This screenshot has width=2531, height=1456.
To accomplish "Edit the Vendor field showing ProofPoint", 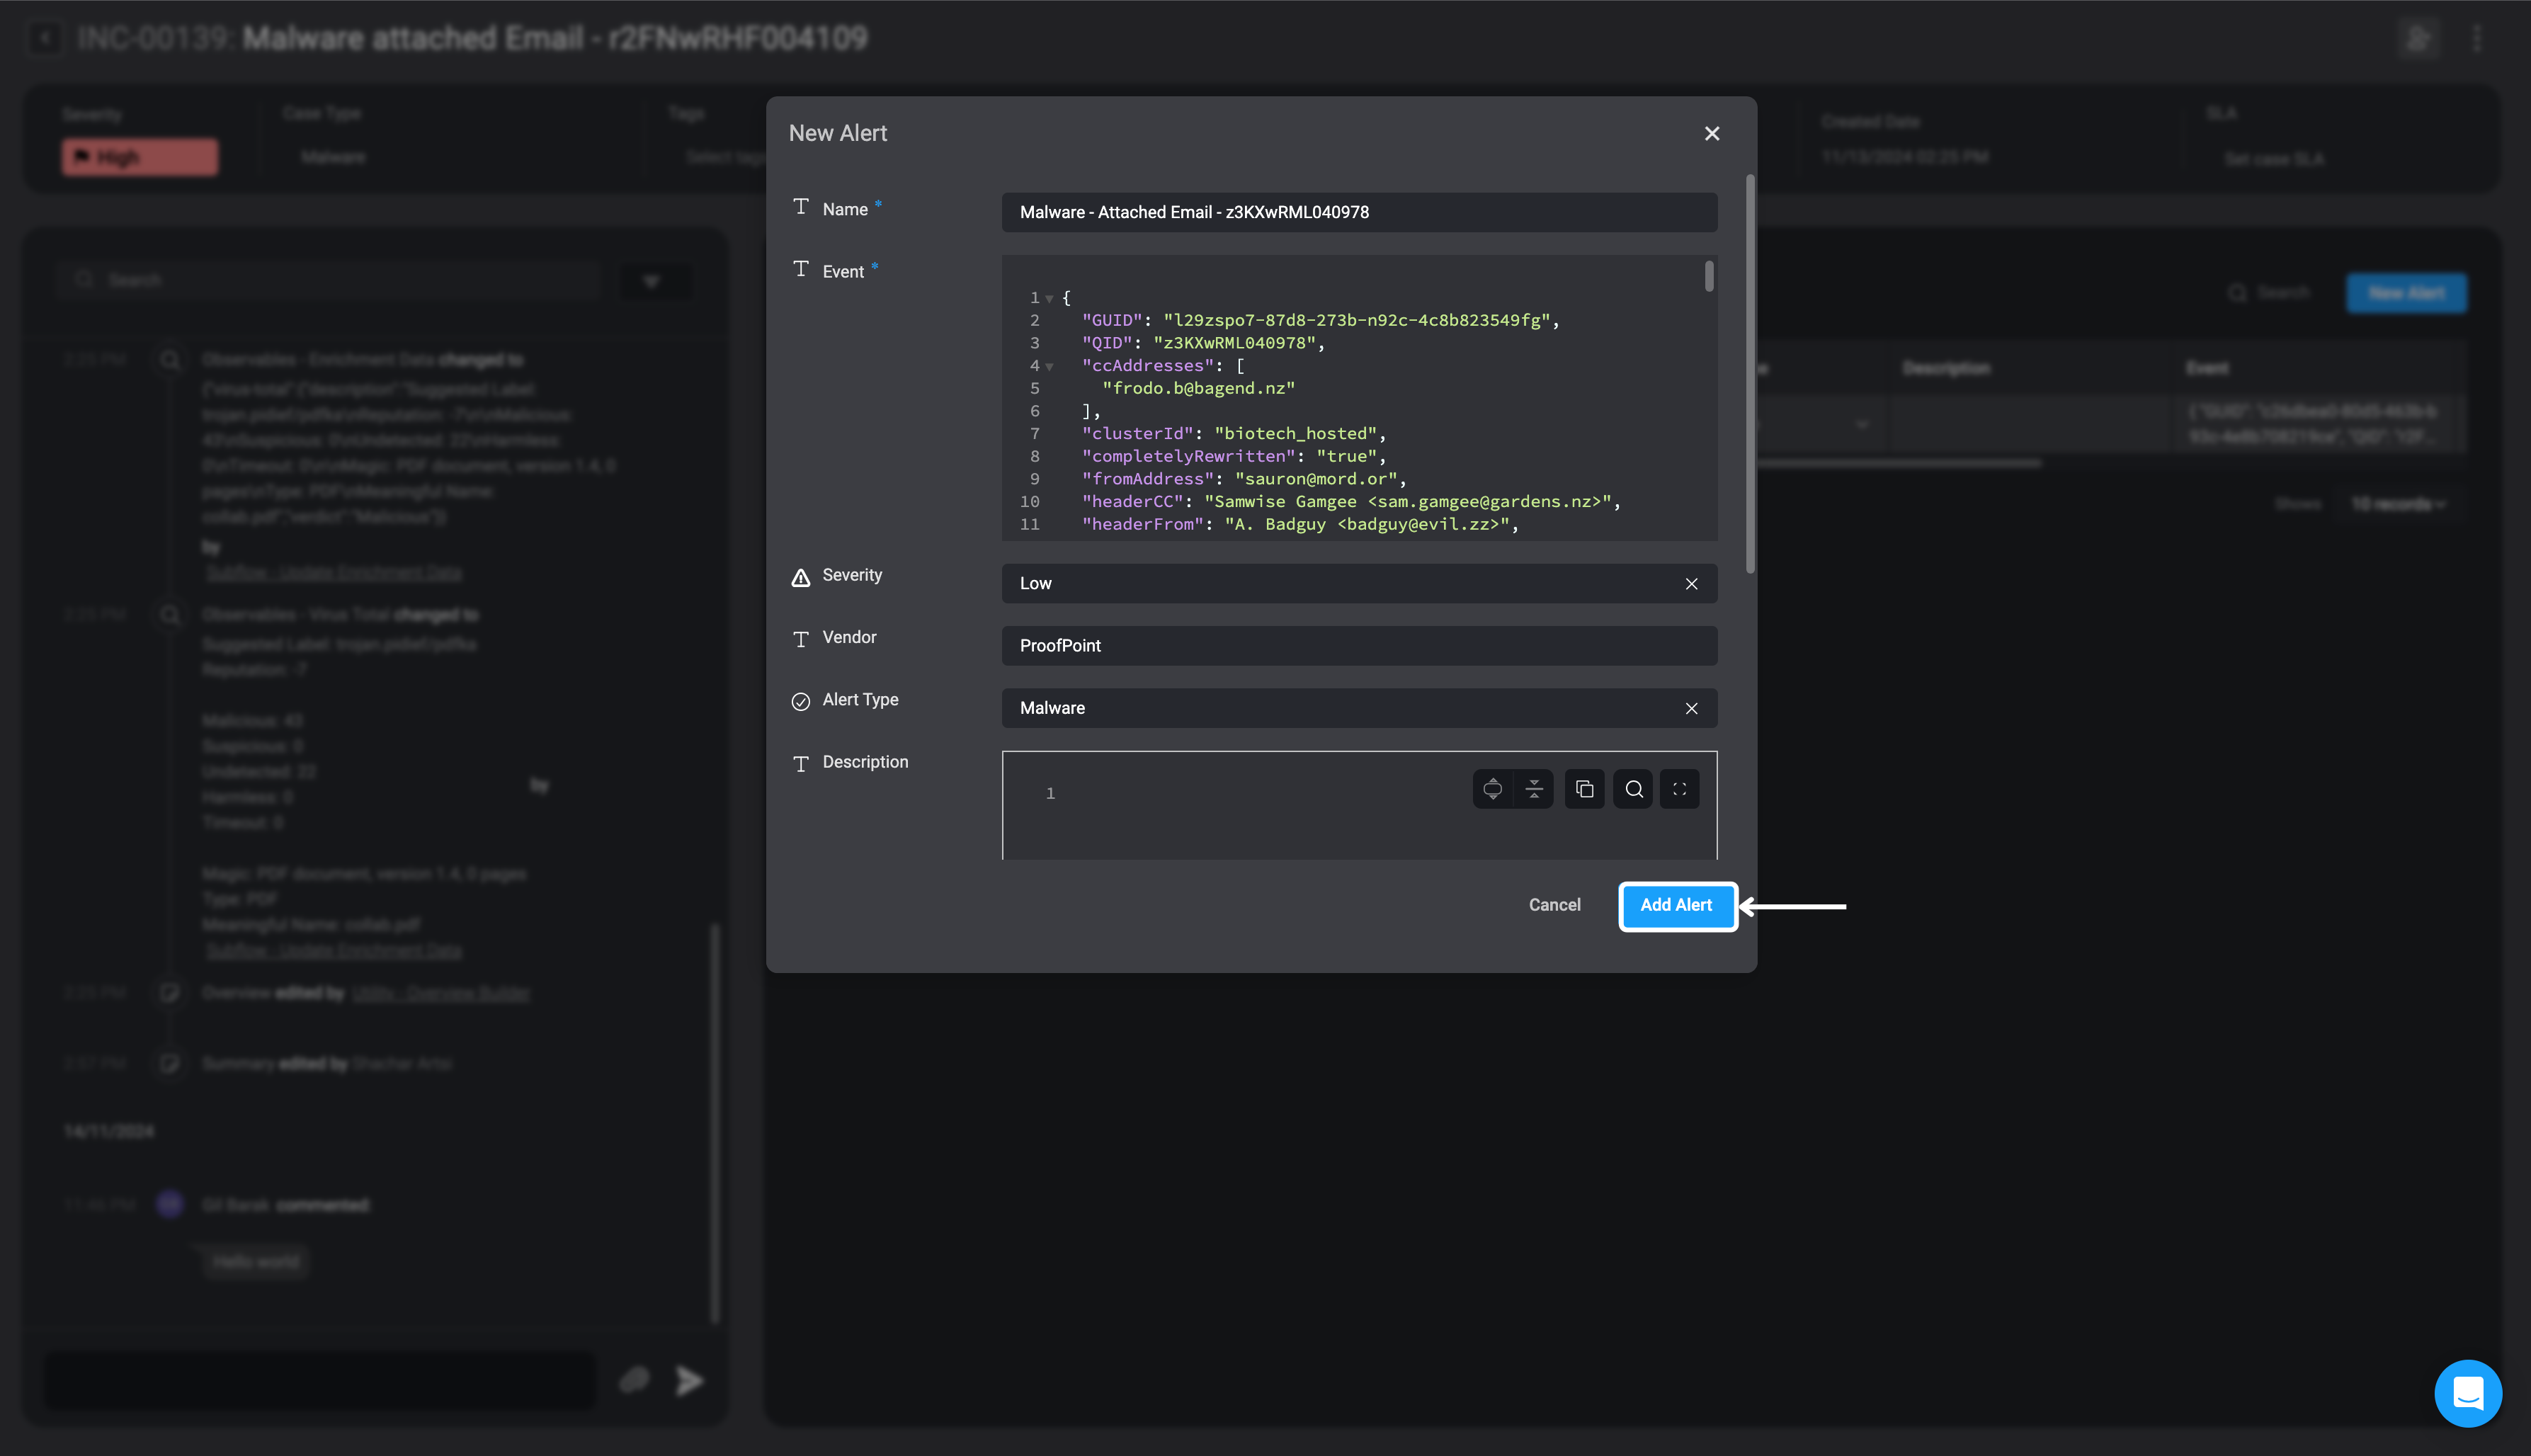I will click(x=1359, y=645).
